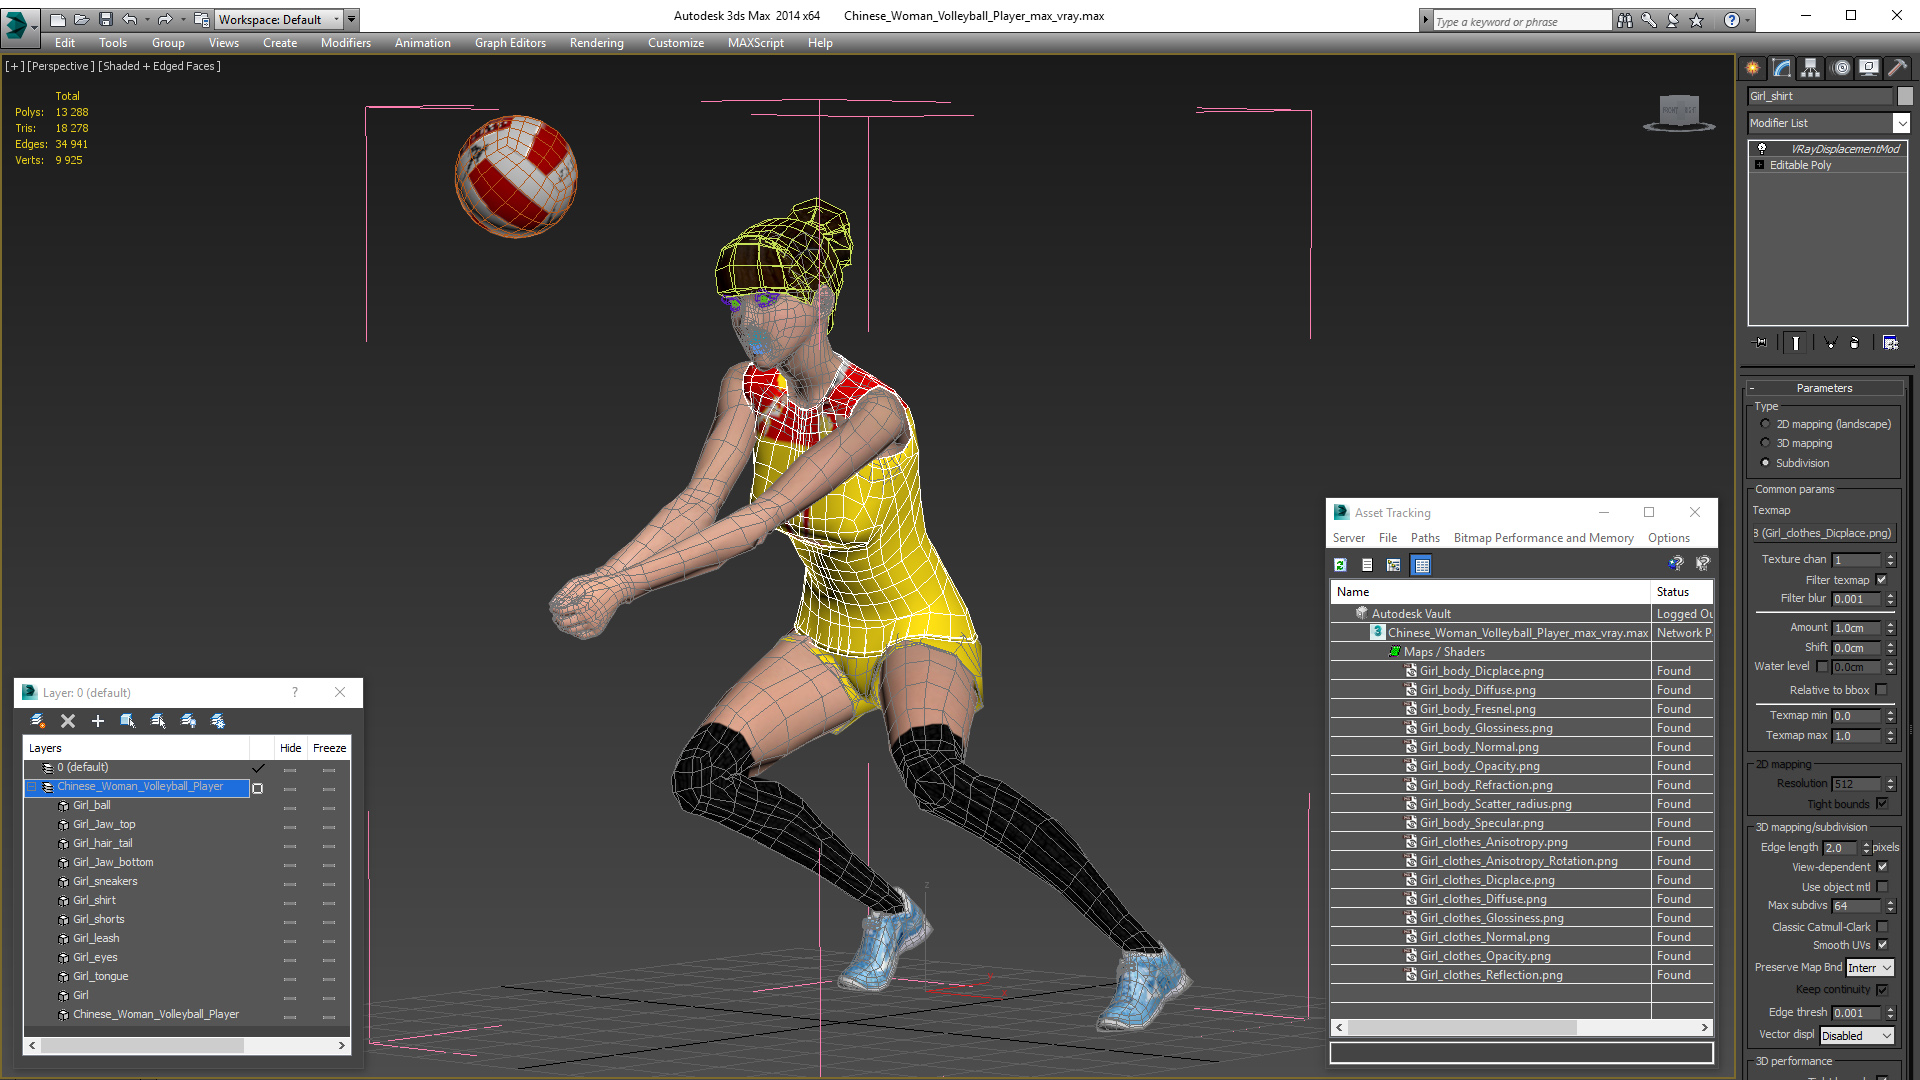Open the Workspace: Default dropdown
Image resolution: width=1920 pixels, height=1080 pixels.
click(x=279, y=19)
